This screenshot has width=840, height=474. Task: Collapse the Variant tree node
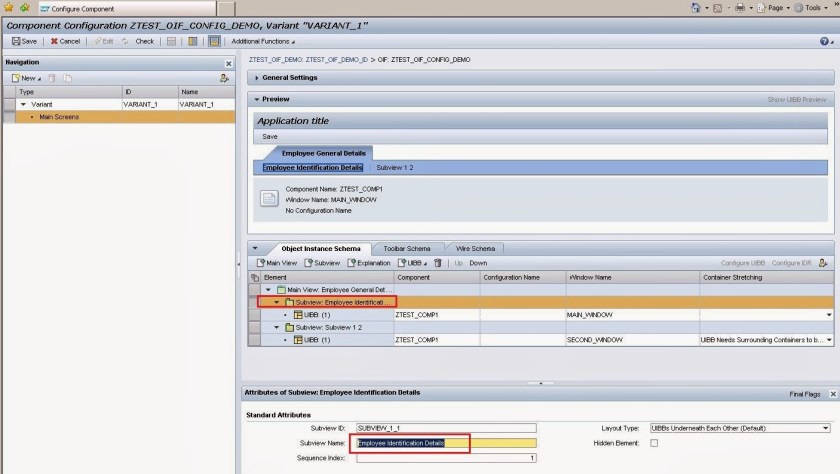24,104
